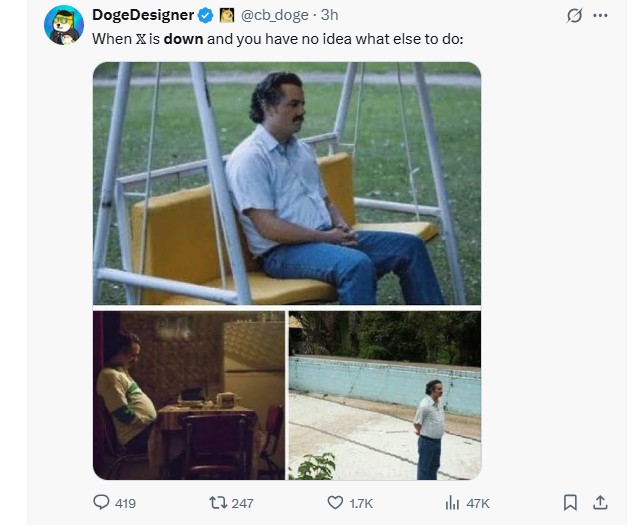Click the affiliate badge beside the checkmark
The image size is (635, 525).
227,15
